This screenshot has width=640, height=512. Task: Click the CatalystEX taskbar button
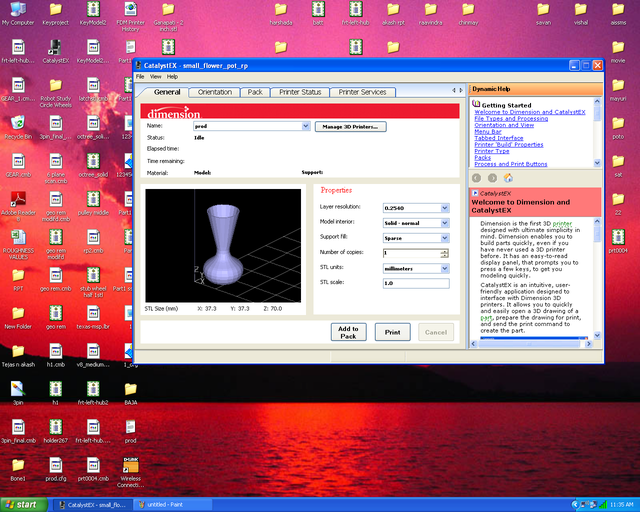tap(93, 505)
